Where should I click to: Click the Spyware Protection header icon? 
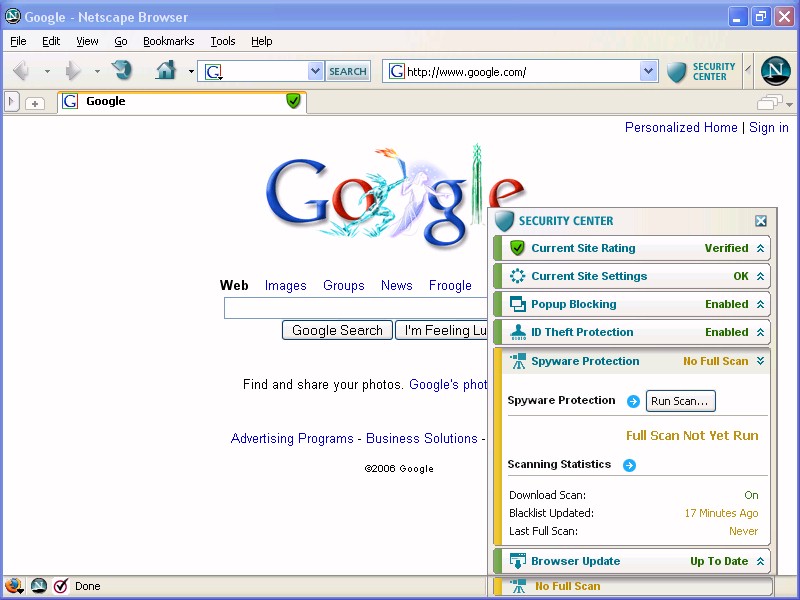pos(518,361)
